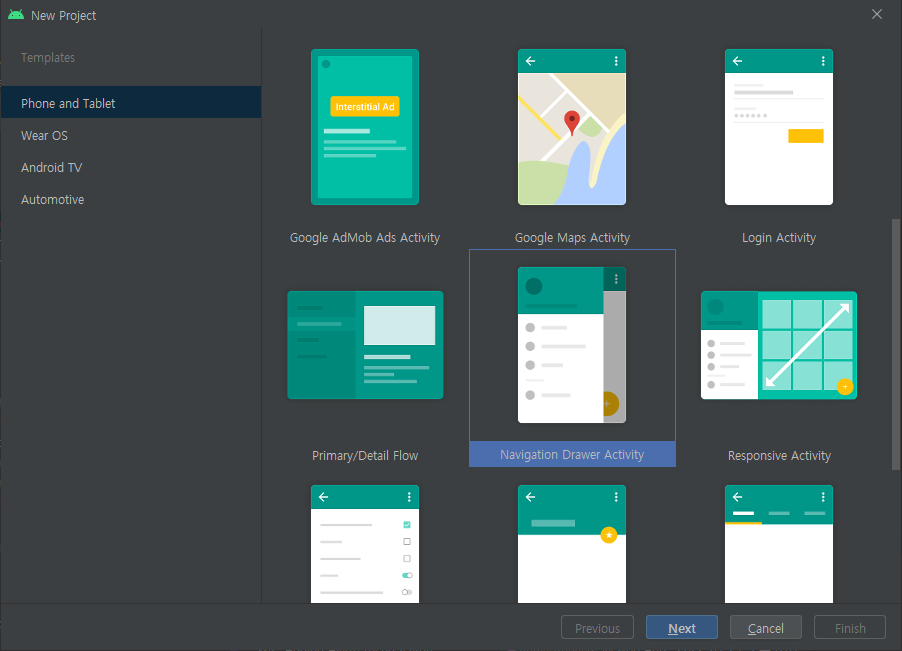
Task: Click the Google AdMob Ads Activity label
Action: 365,238
